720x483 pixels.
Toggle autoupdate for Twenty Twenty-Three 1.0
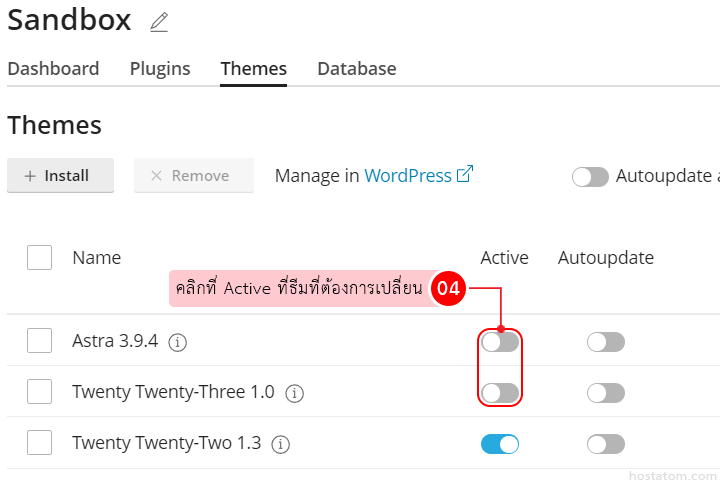[605, 393]
